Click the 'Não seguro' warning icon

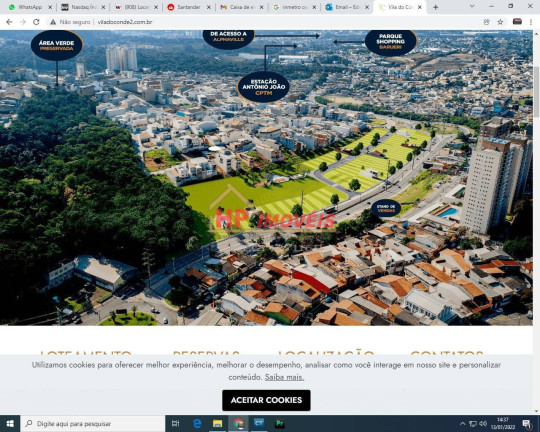point(53,22)
